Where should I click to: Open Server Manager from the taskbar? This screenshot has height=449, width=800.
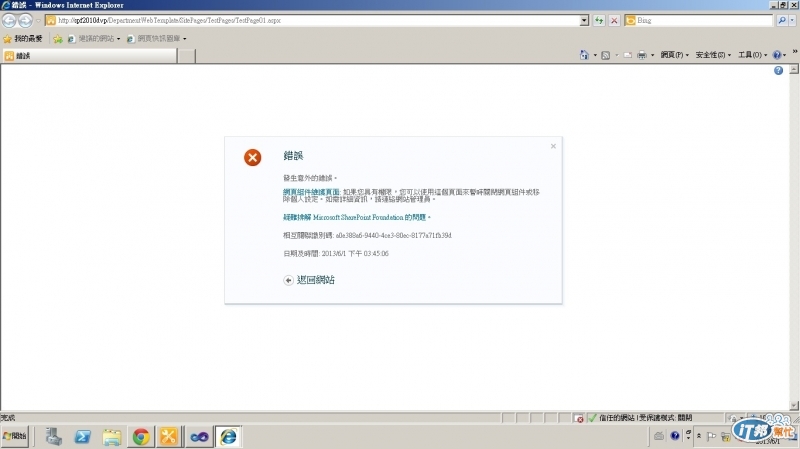pos(53,437)
